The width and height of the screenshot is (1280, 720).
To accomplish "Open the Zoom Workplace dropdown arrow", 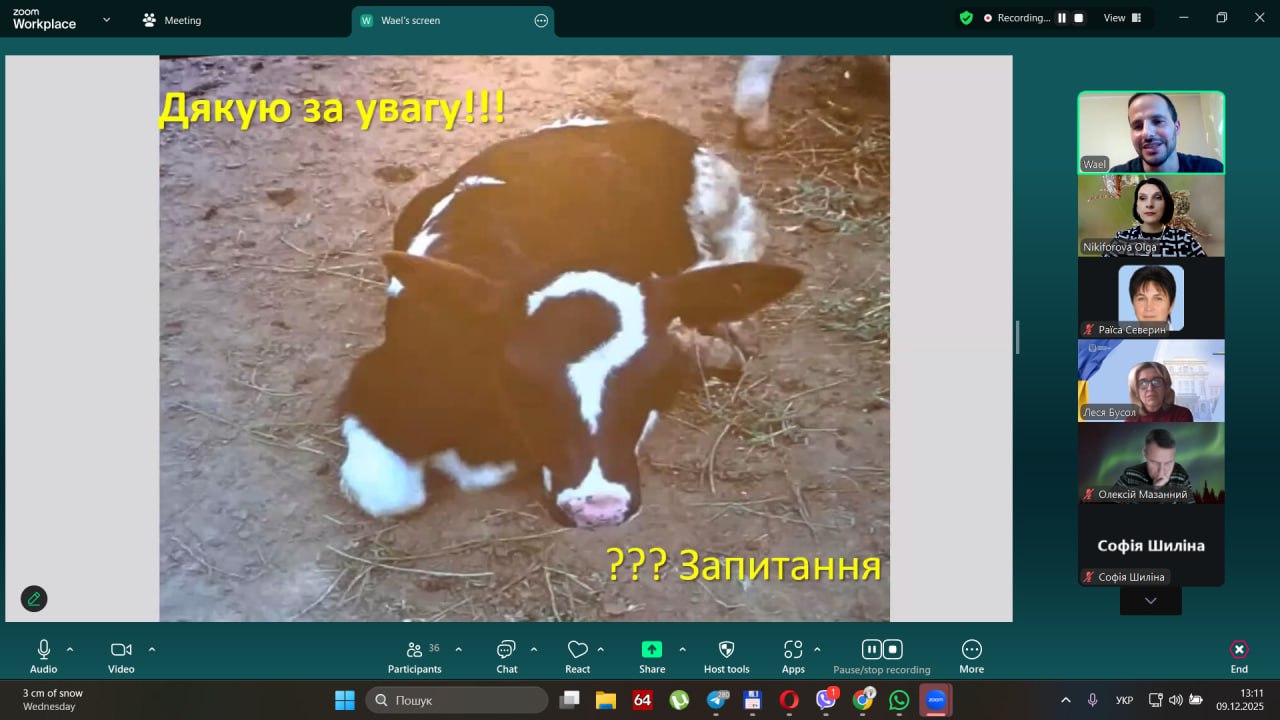I will (106, 19).
